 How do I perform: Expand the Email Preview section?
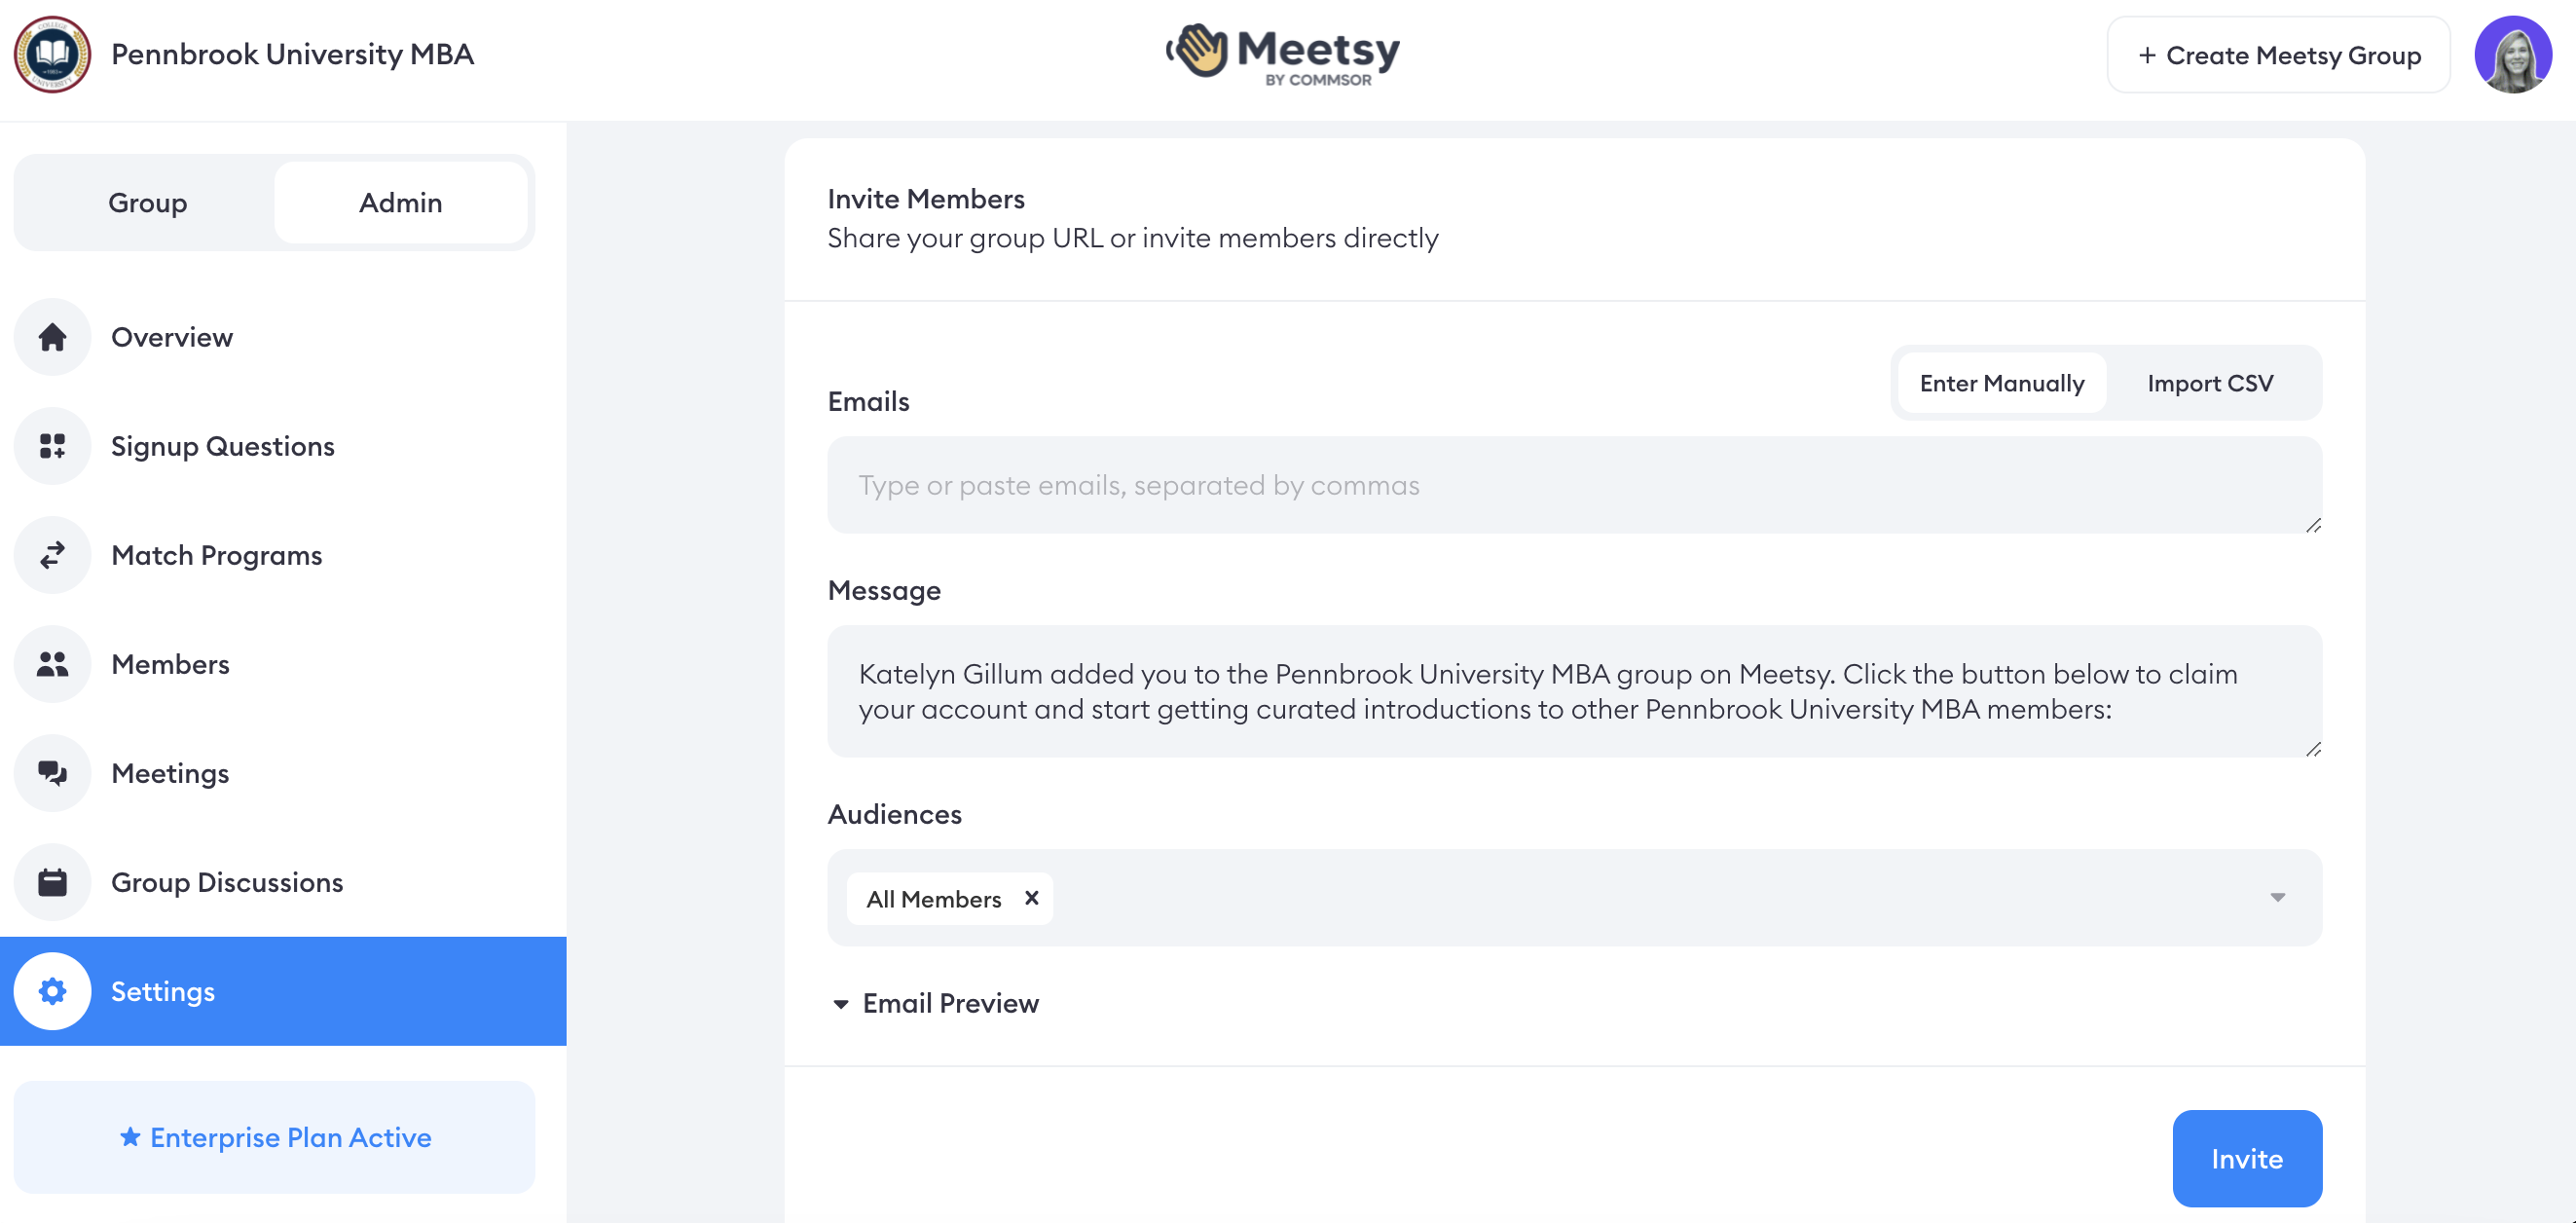(x=935, y=1003)
